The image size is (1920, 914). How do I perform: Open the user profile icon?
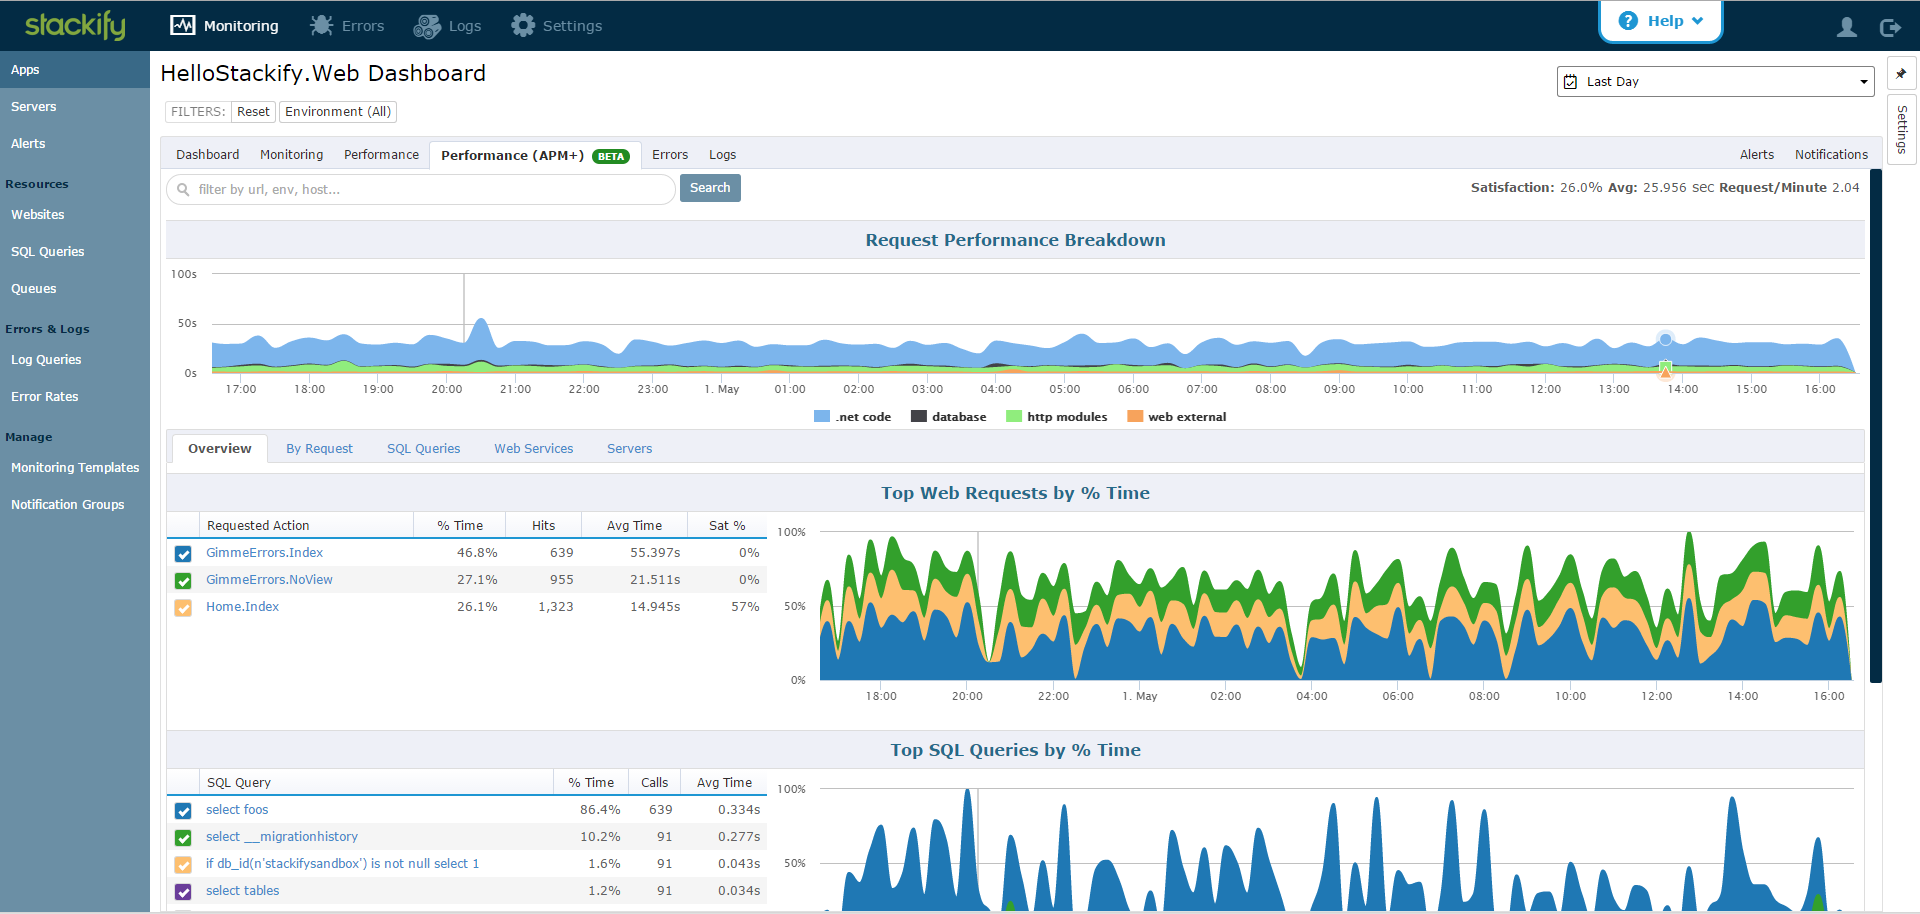click(1847, 27)
